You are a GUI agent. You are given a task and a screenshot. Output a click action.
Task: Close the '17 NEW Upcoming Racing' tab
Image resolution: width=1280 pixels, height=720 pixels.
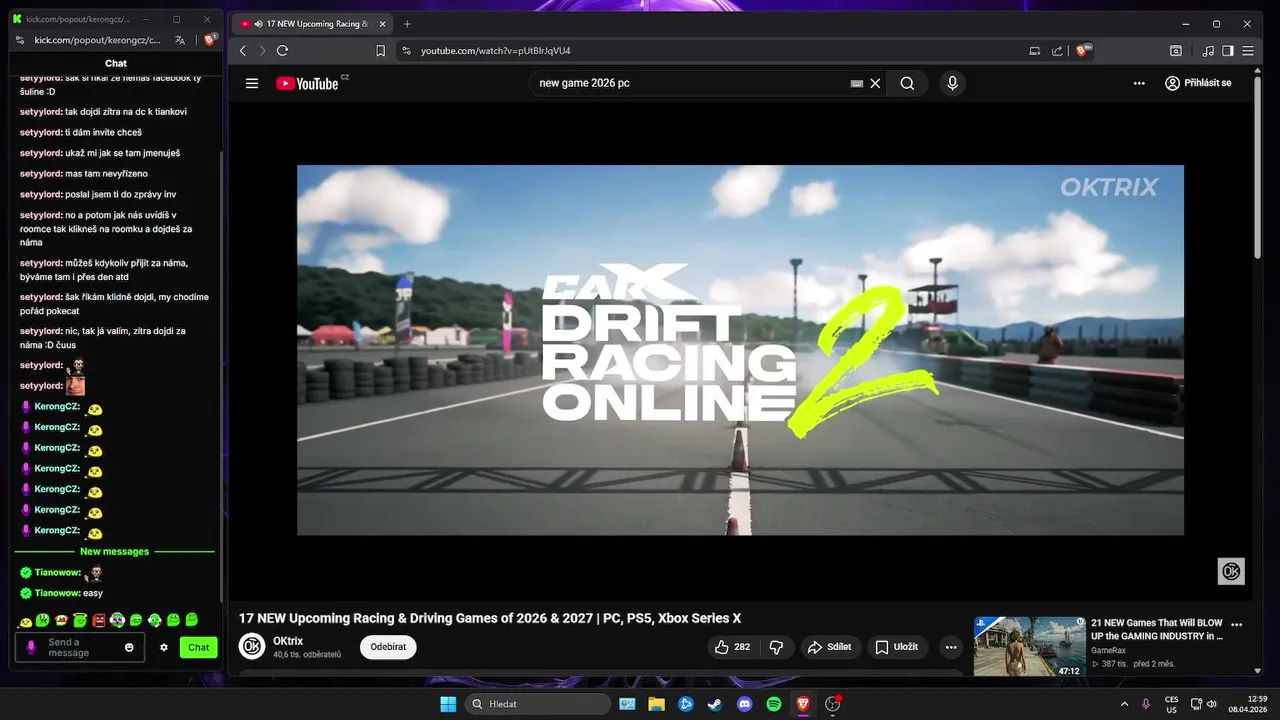(382, 24)
